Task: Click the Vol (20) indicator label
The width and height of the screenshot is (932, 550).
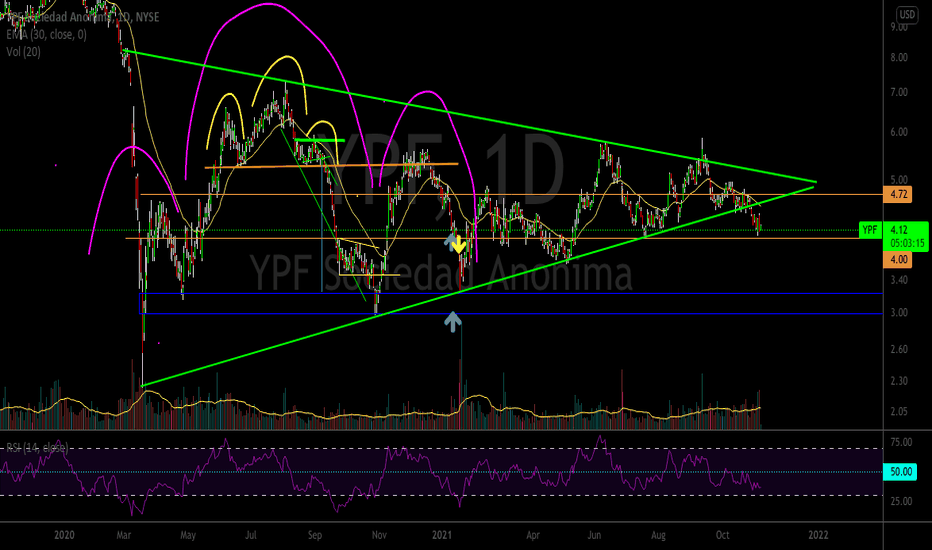Action: pos(24,52)
